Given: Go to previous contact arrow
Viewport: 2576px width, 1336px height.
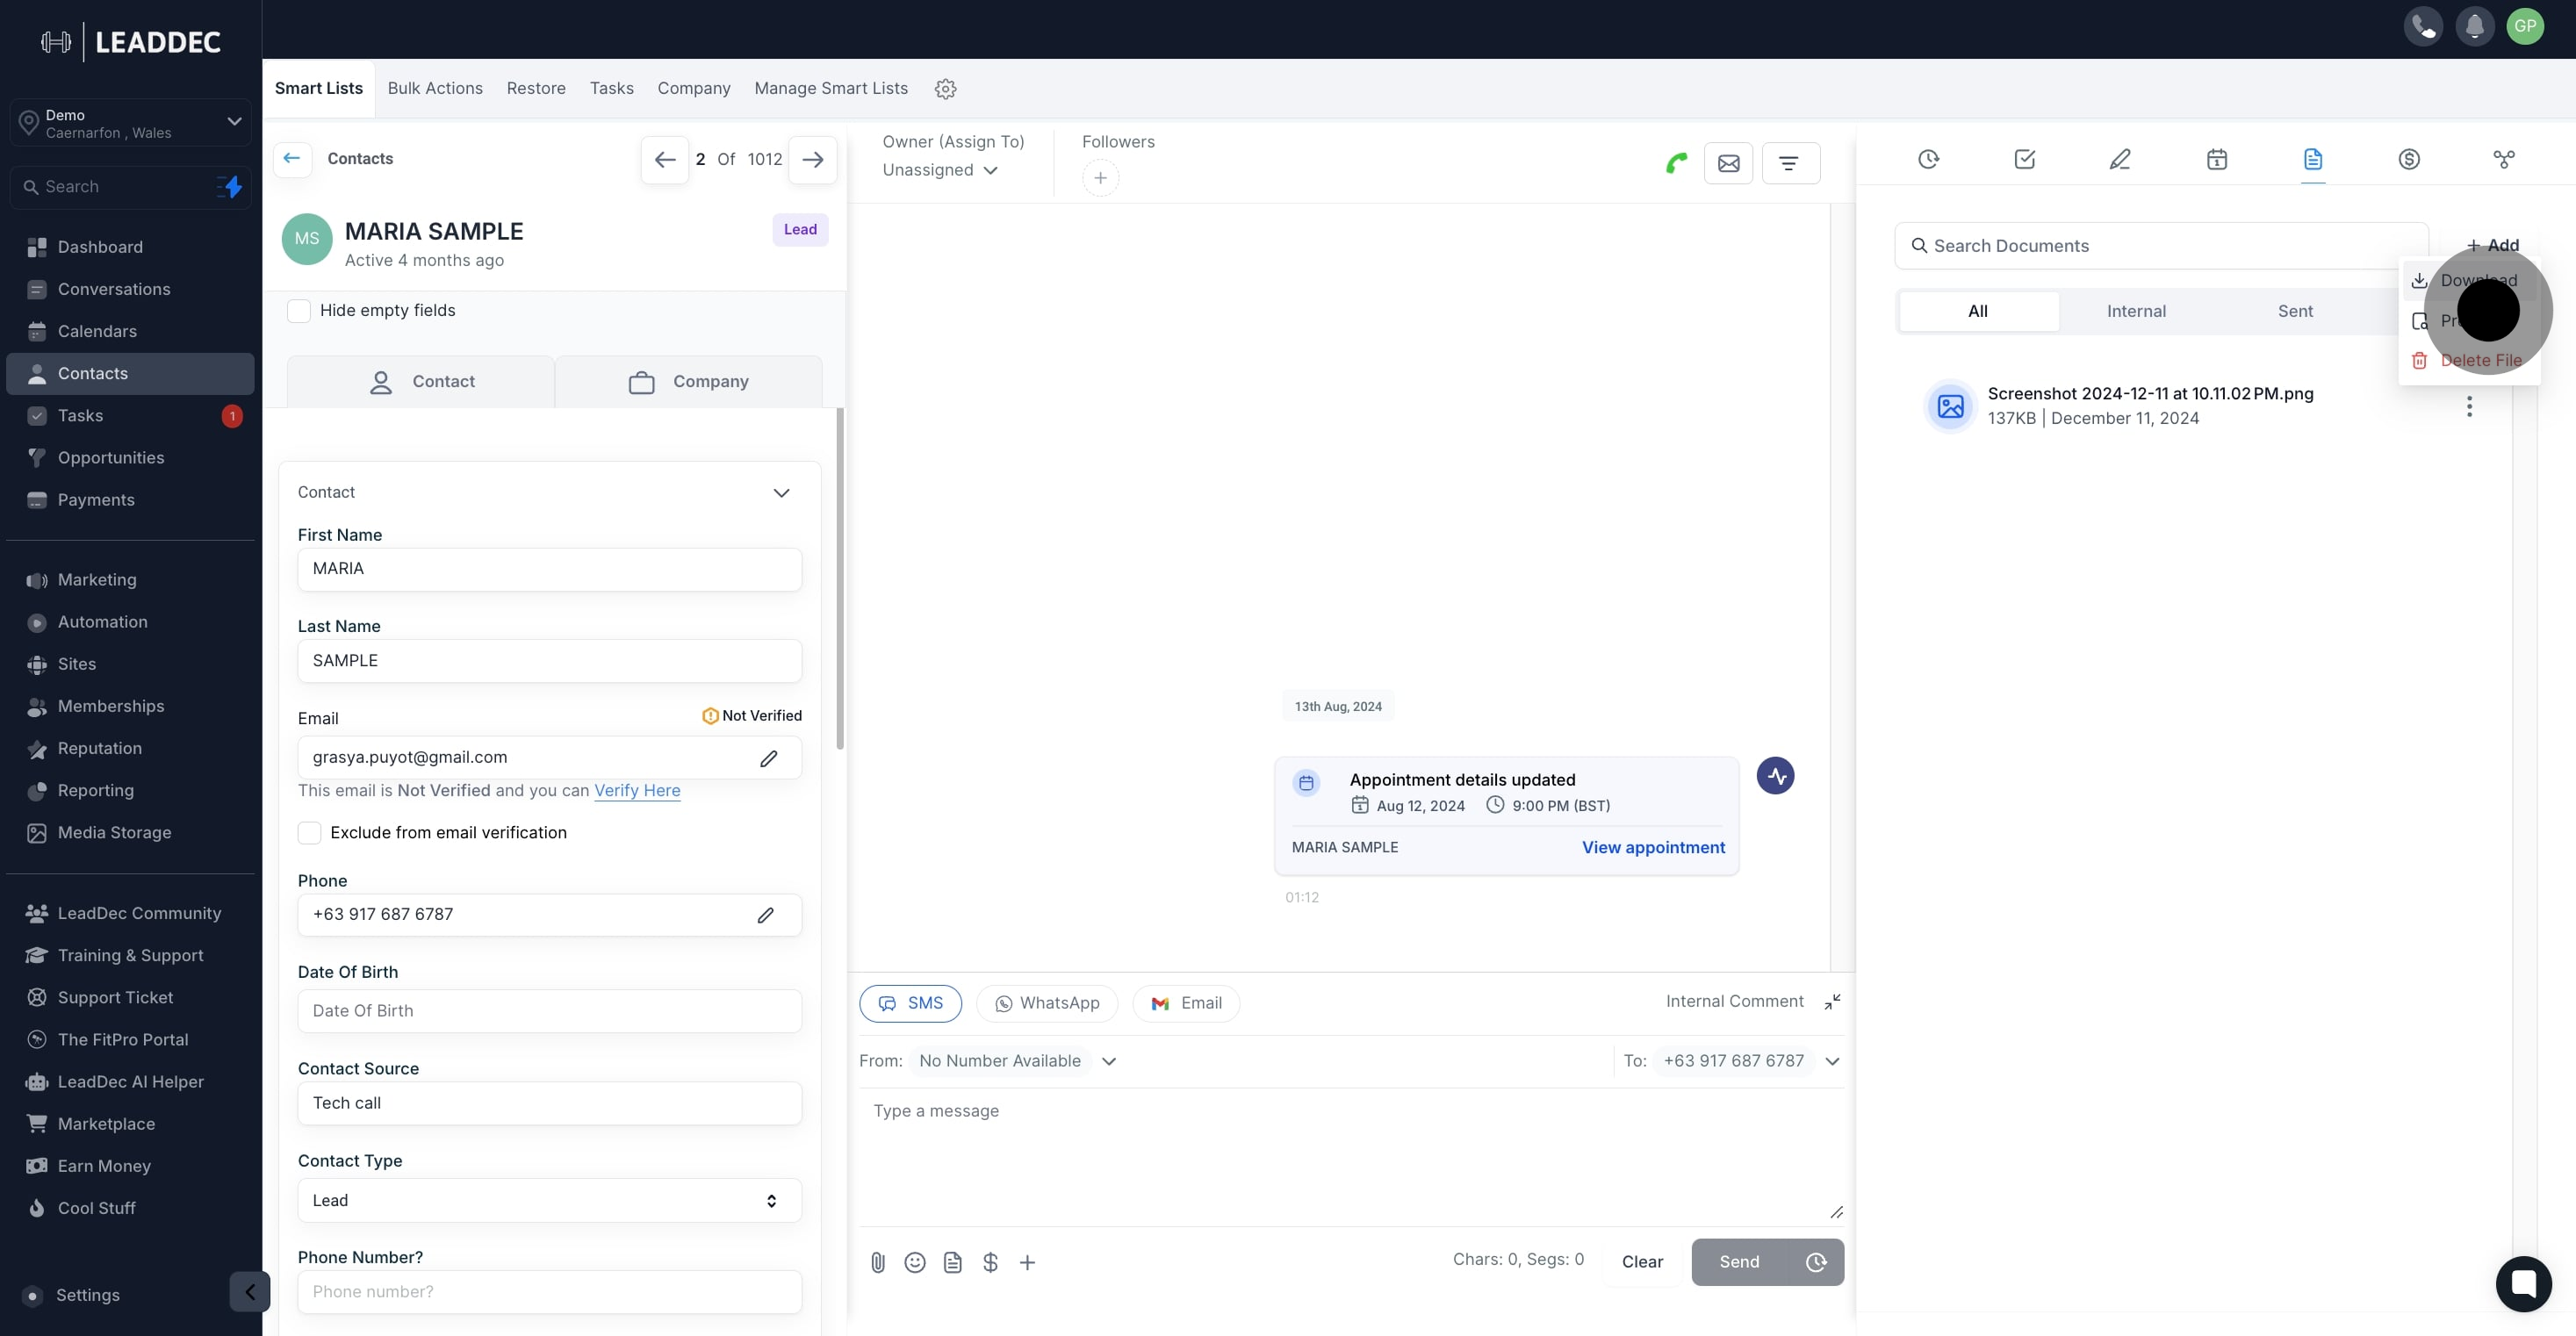Looking at the screenshot, I should tap(665, 159).
